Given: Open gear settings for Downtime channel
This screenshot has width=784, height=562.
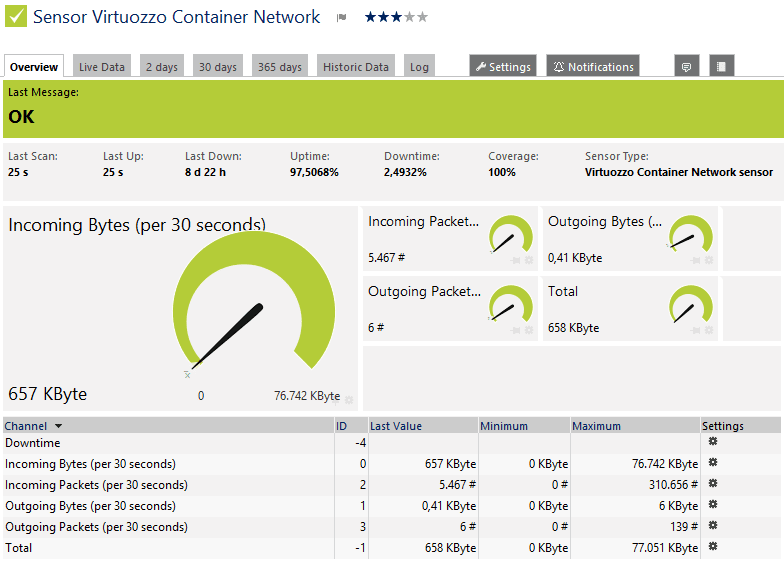Looking at the screenshot, I should click(713, 441).
